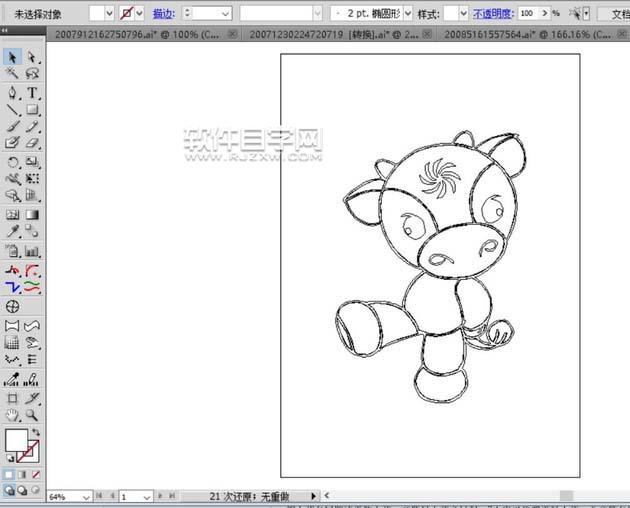
Task: Go to the next artboard
Action: click(x=160, y=496)
